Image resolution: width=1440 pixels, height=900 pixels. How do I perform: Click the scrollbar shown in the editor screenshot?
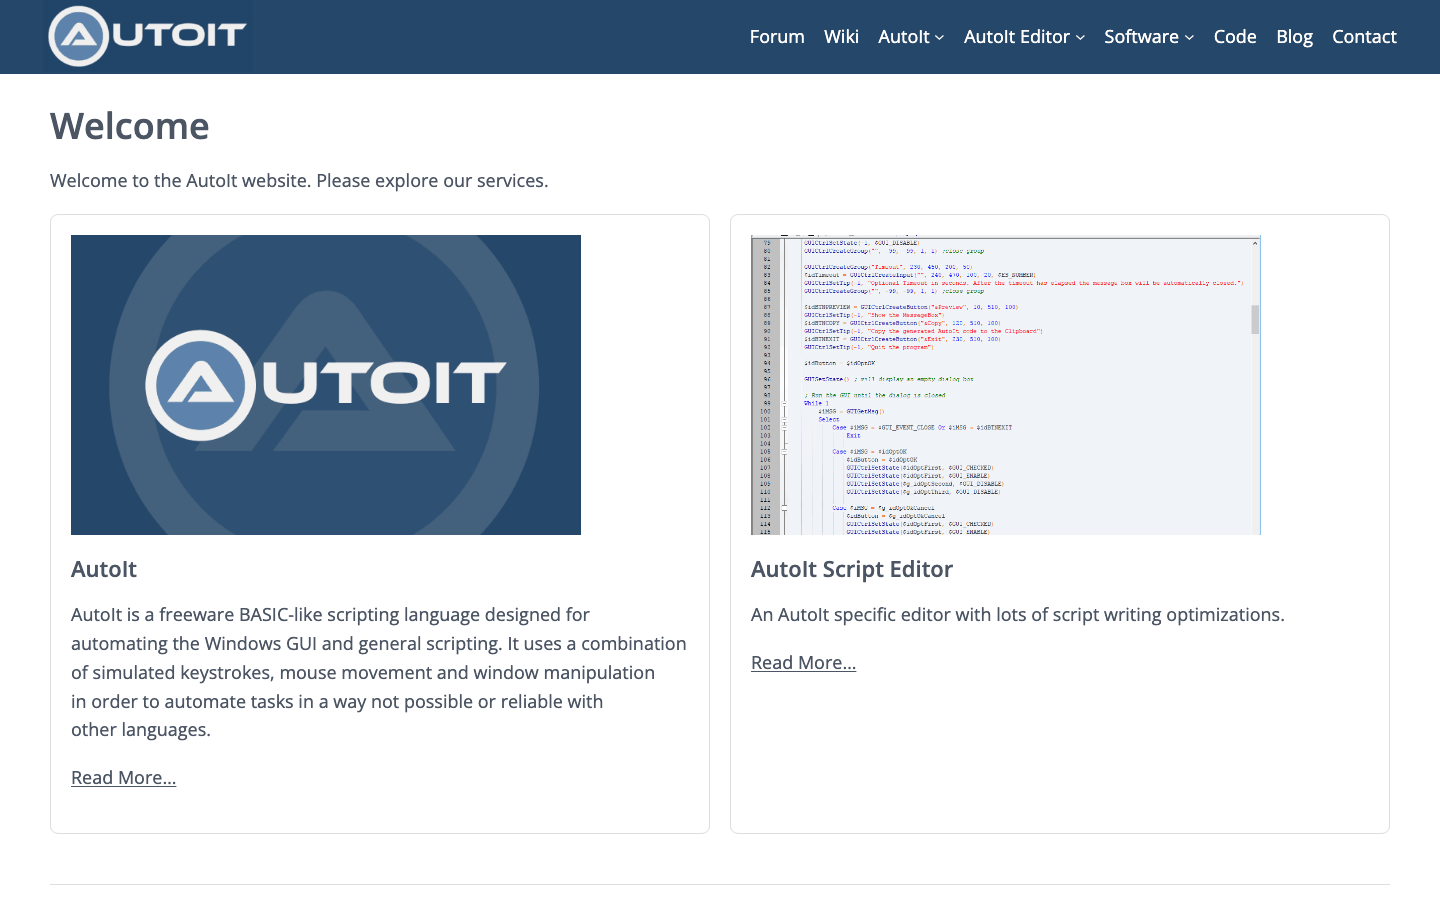click(x=1254, y=320)
